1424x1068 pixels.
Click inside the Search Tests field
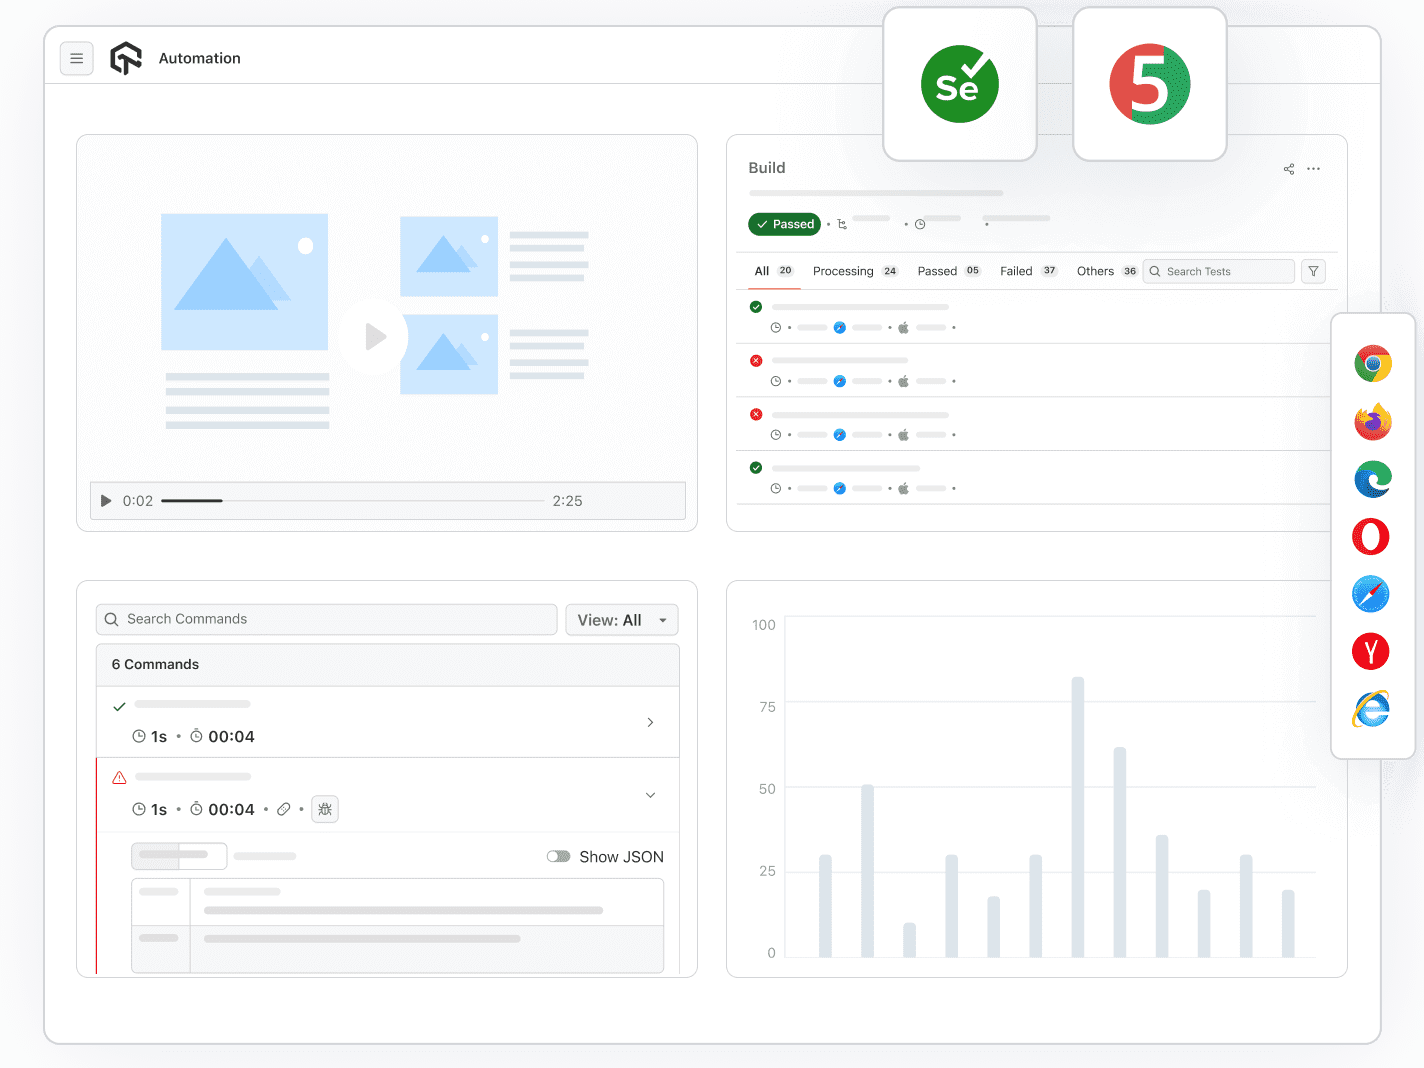(1218, 271)
